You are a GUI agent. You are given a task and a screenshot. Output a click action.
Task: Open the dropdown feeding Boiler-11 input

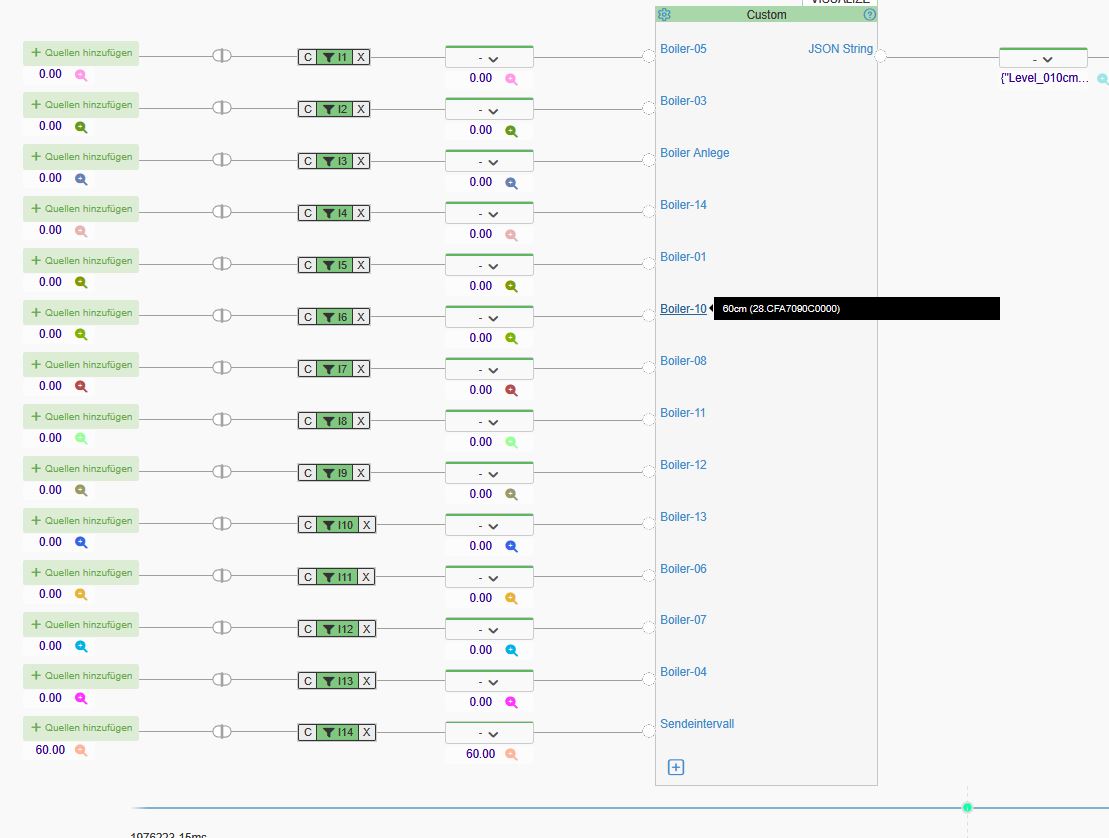(488, 422)
